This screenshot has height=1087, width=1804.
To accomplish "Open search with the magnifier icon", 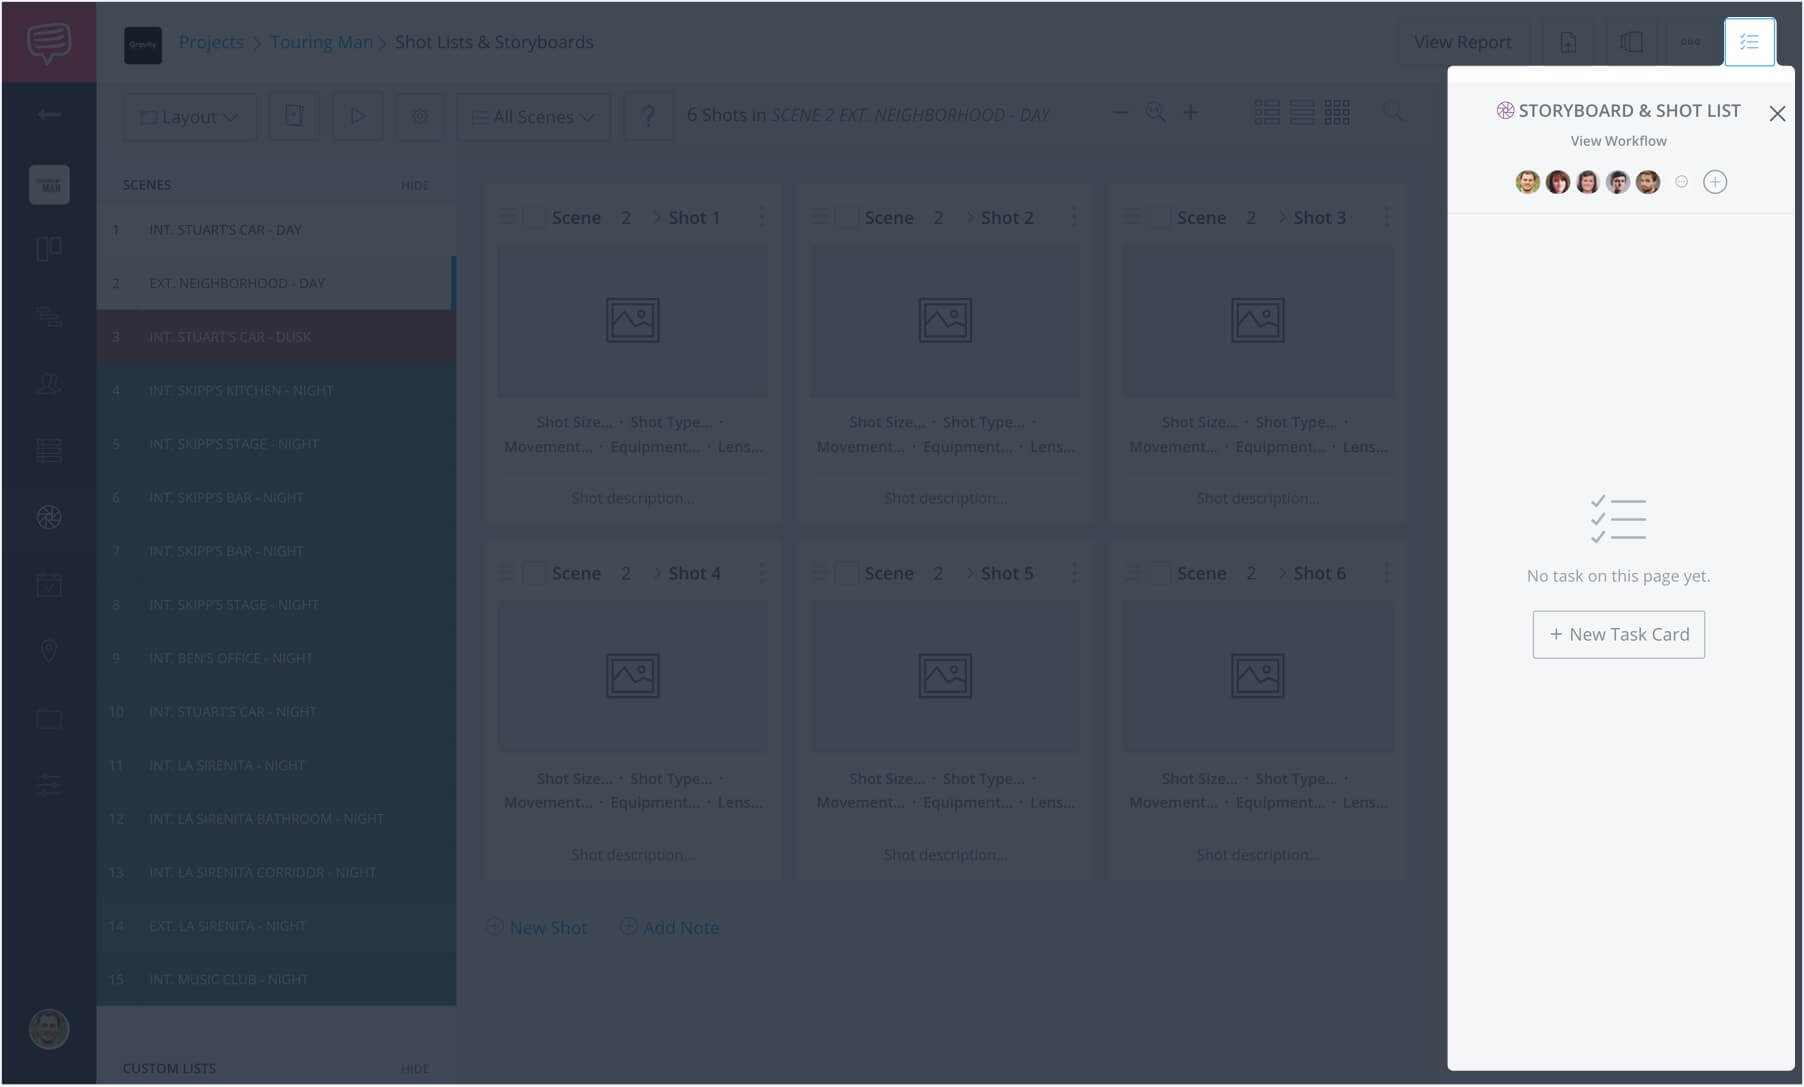I will pos(1394,114).
